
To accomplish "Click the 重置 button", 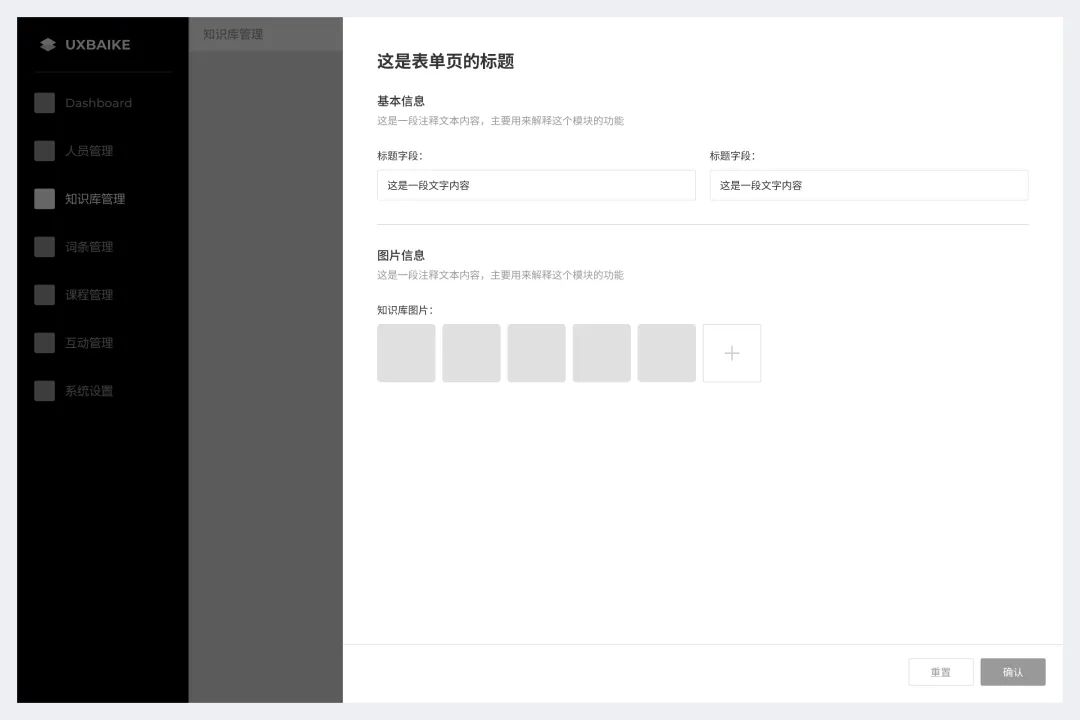I will [940, 671].
